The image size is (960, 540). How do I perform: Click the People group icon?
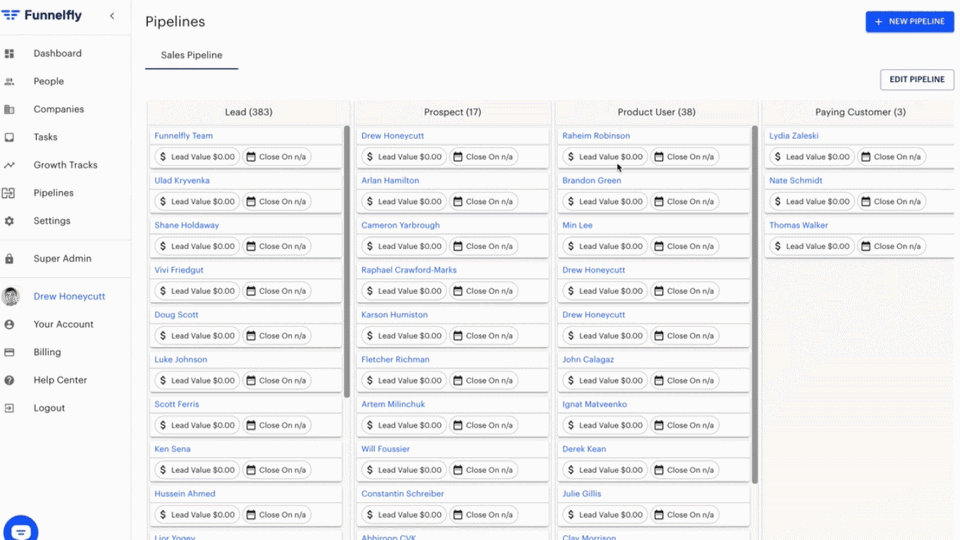coord(9,81)
